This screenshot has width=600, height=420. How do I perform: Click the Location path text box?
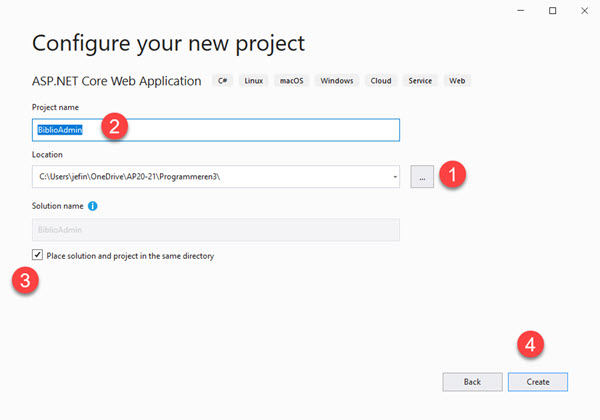(216, 177)
